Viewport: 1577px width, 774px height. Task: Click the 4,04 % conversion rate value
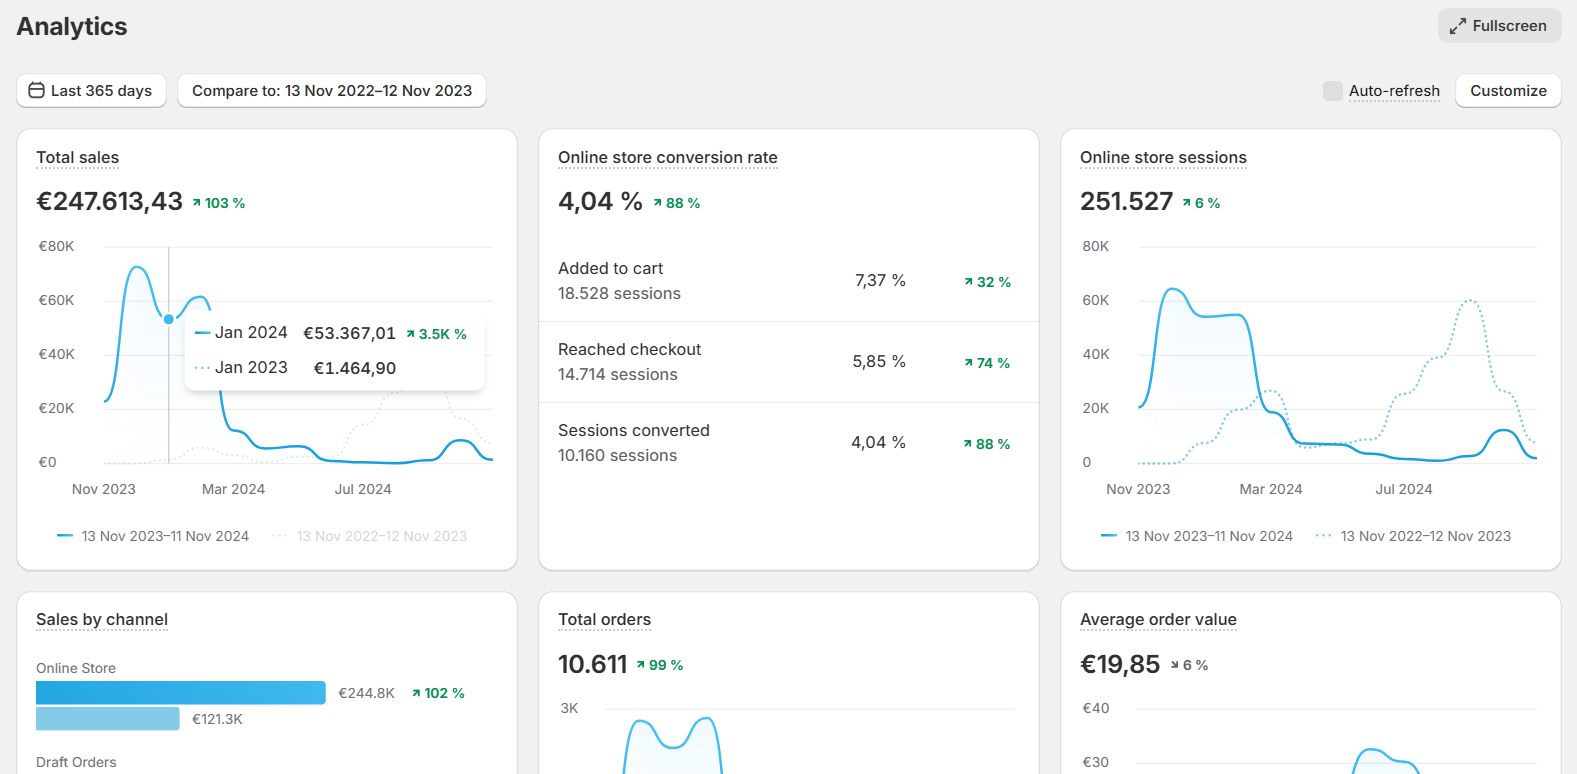click(600, 201)
